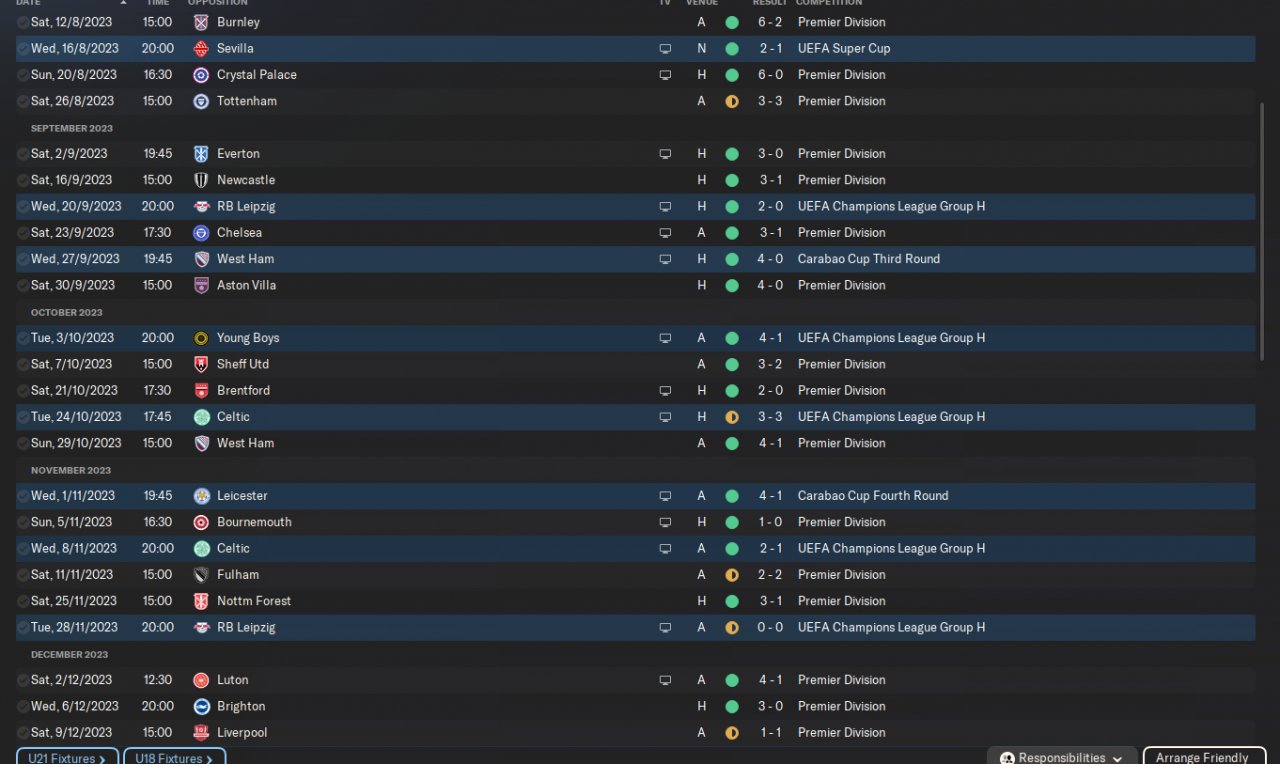Click the Liverpool club badge
The width and height of the screenshot is (1280, 764).
(x=201, y=733)
